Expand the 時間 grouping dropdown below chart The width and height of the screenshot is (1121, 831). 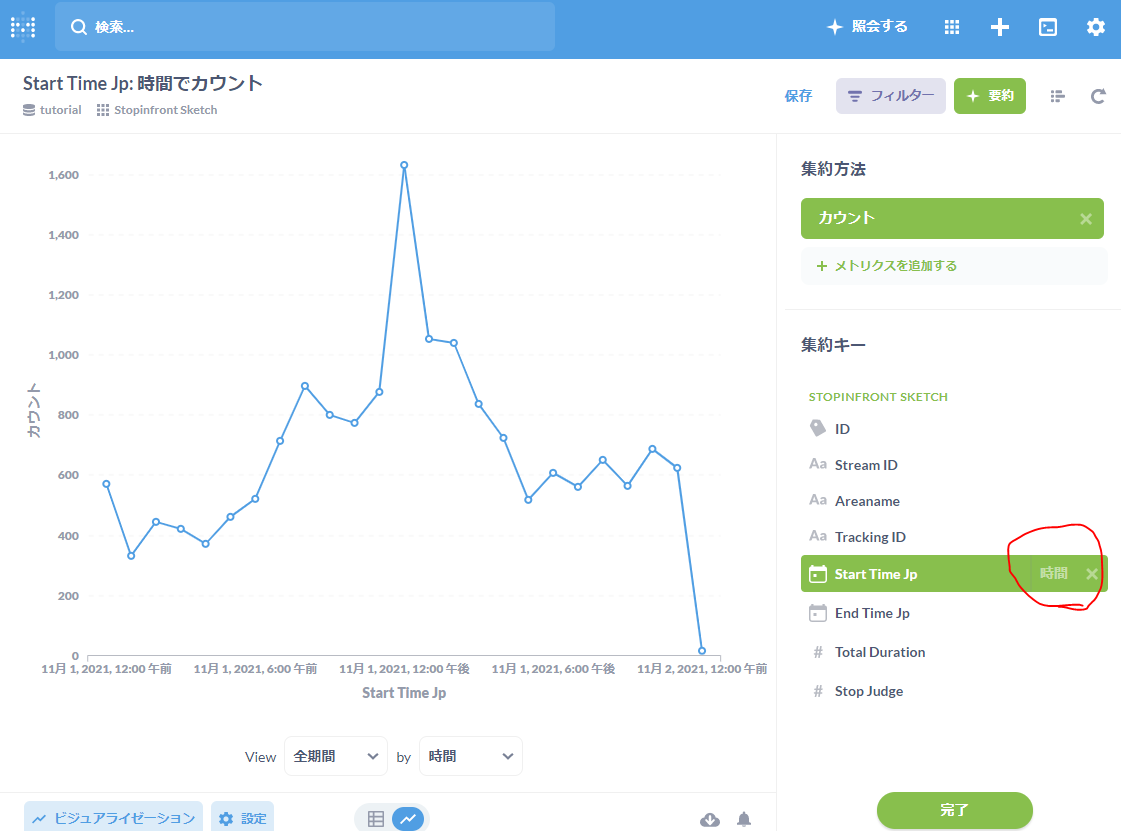click(x=470, y=756)
